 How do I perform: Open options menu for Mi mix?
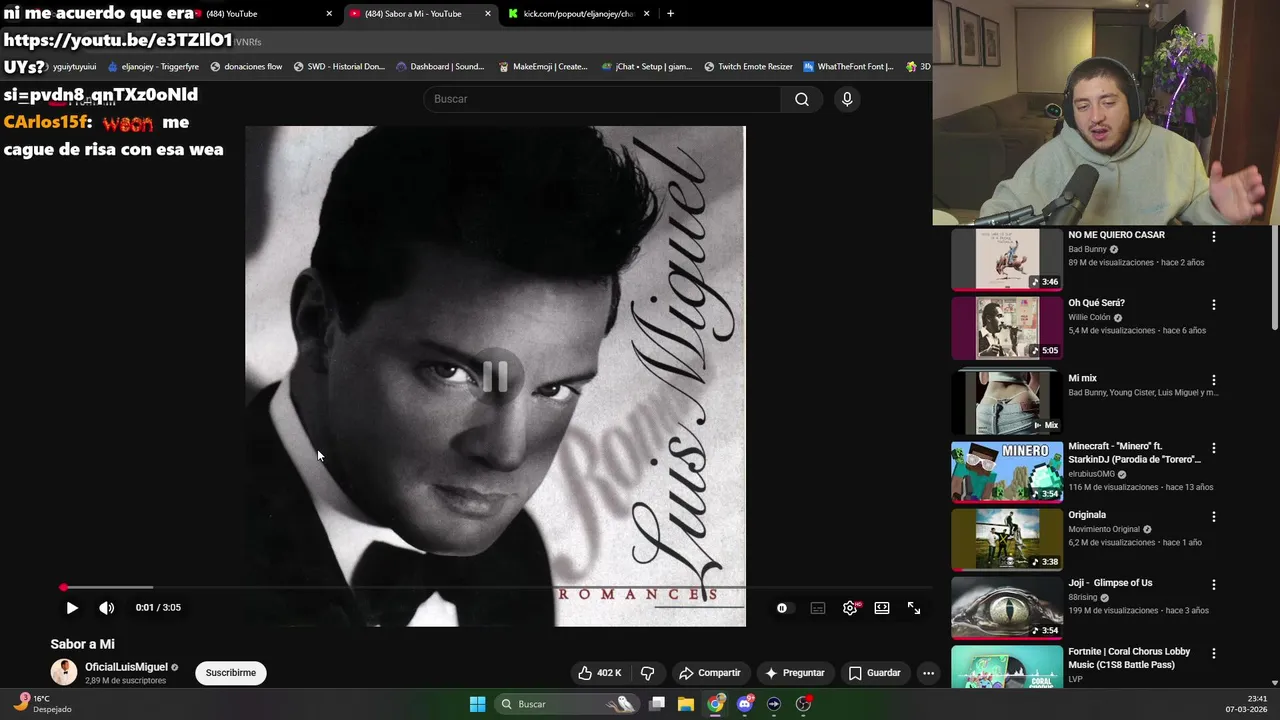tap(1214, 381)
